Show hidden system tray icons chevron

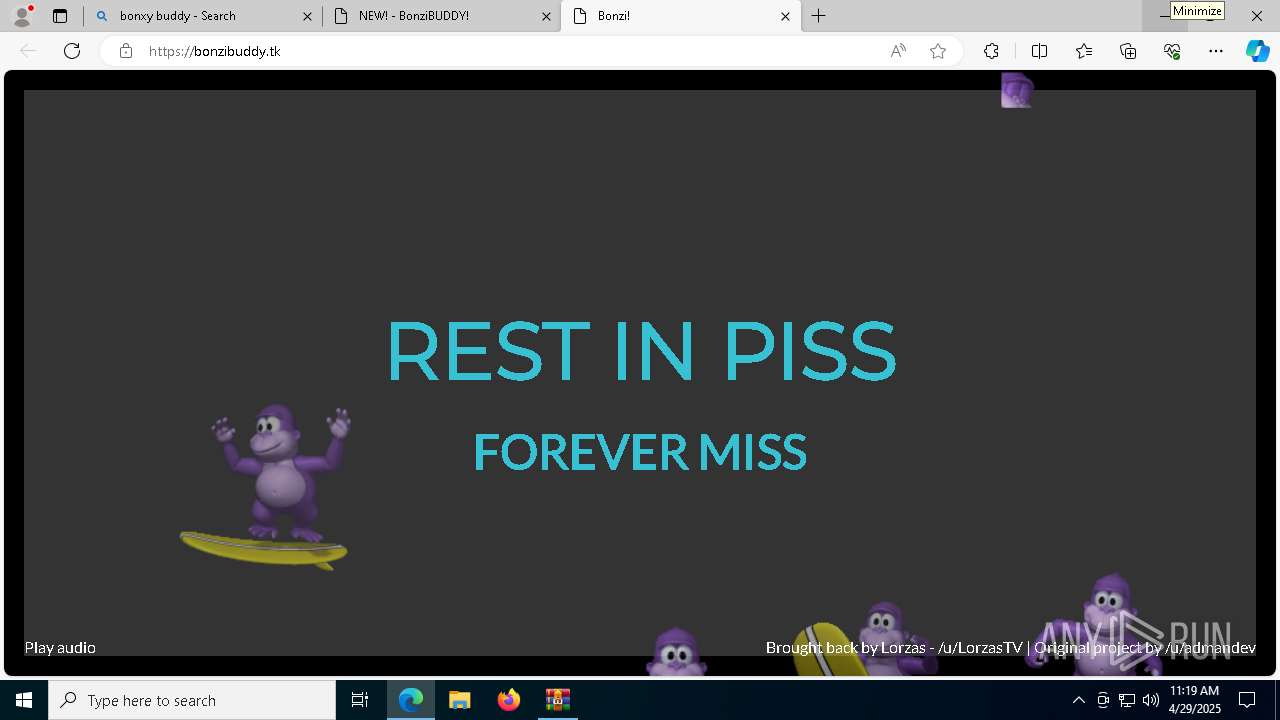pos(1078,700)
